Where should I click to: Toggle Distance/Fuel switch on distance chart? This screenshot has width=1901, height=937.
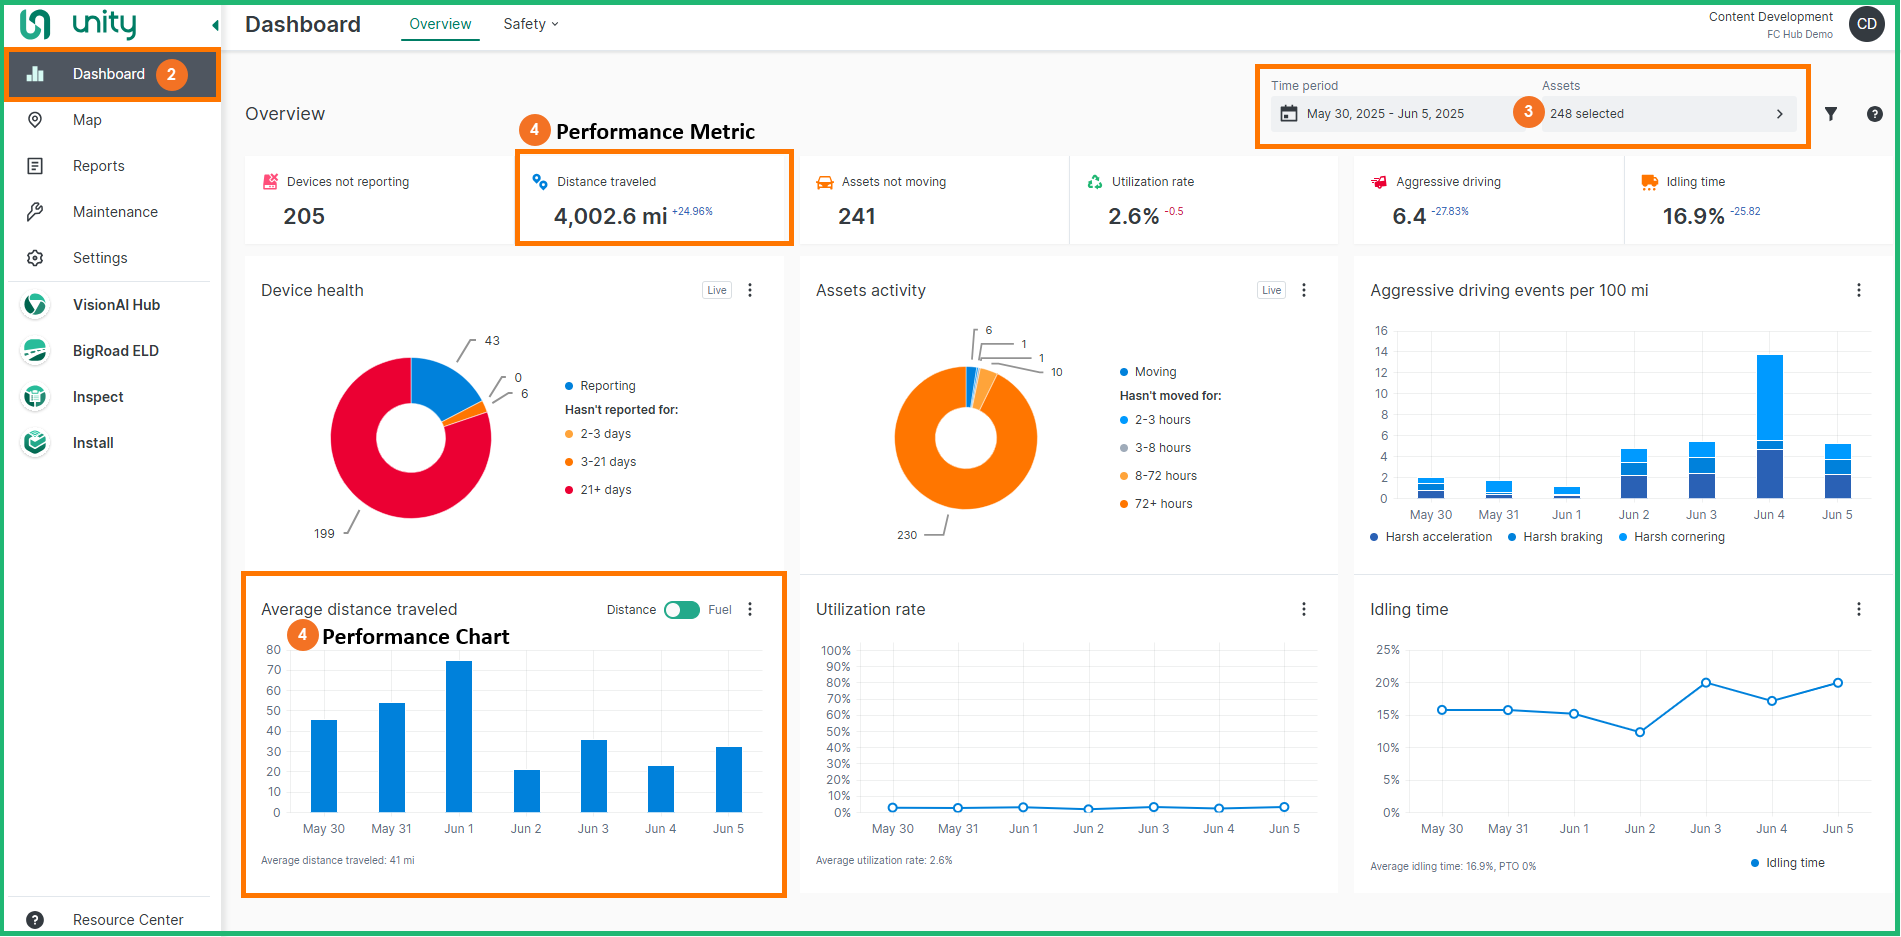pyautogui.click(x=682, y=610)
